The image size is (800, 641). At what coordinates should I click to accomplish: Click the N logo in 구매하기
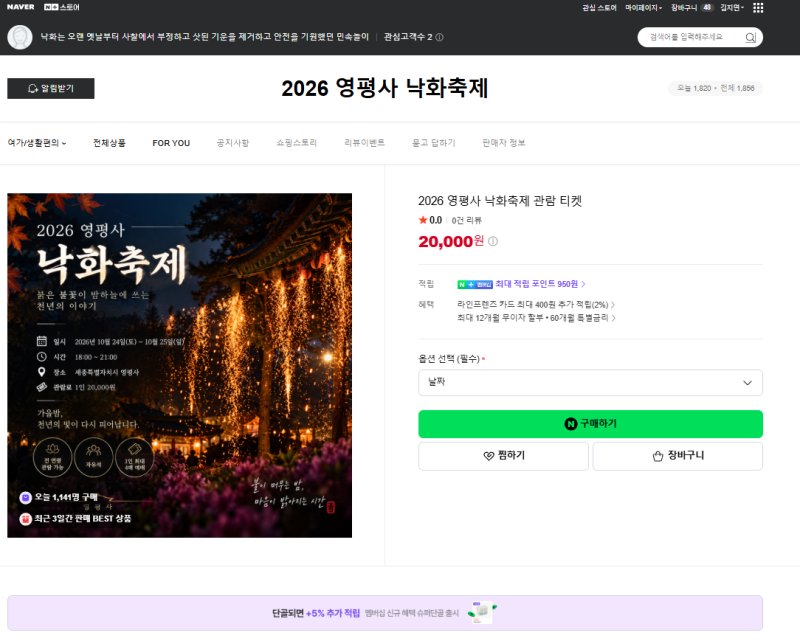click(571, 424)
